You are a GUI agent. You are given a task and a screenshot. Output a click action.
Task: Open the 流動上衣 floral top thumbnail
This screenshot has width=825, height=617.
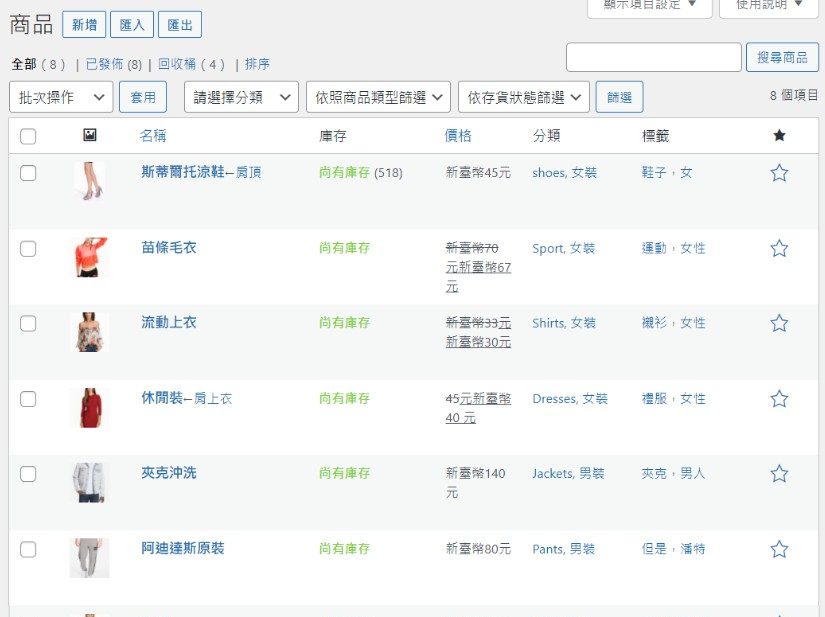[x=89, y=332]
